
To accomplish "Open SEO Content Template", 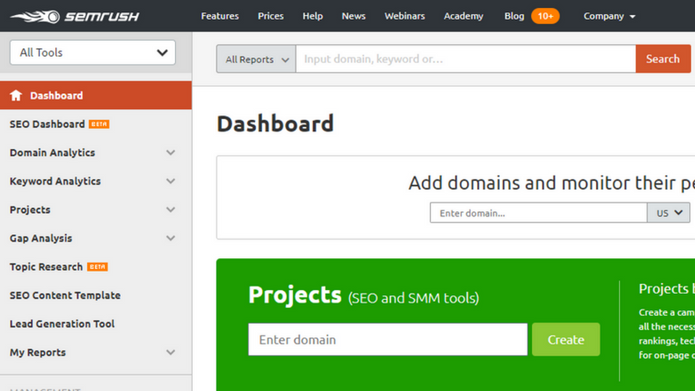I will pos(65,295).
